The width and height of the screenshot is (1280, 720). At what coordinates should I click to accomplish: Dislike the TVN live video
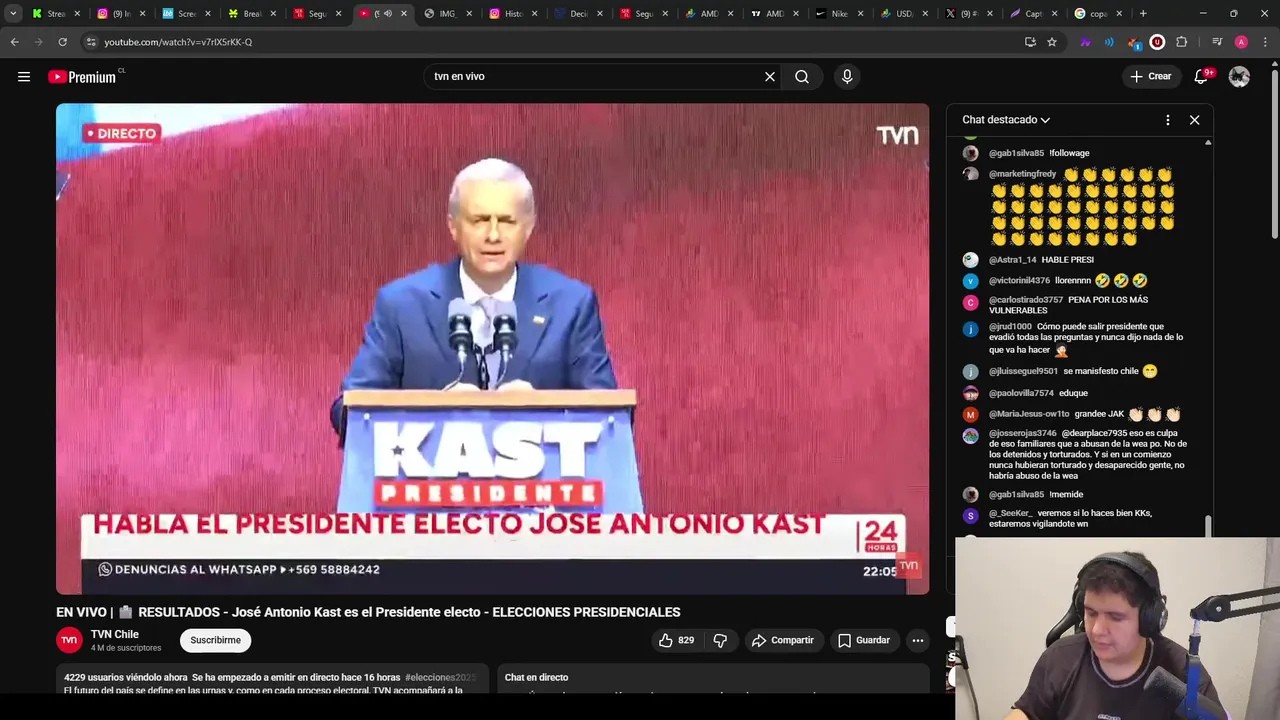720,640
